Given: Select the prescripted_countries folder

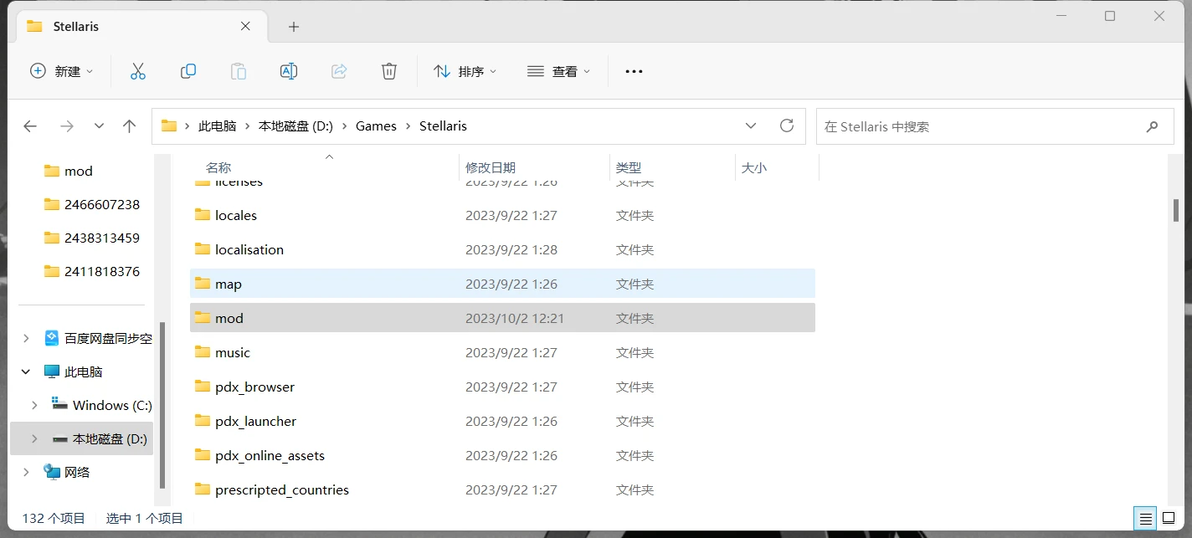Looking at the screenshot, I should 502,489.
